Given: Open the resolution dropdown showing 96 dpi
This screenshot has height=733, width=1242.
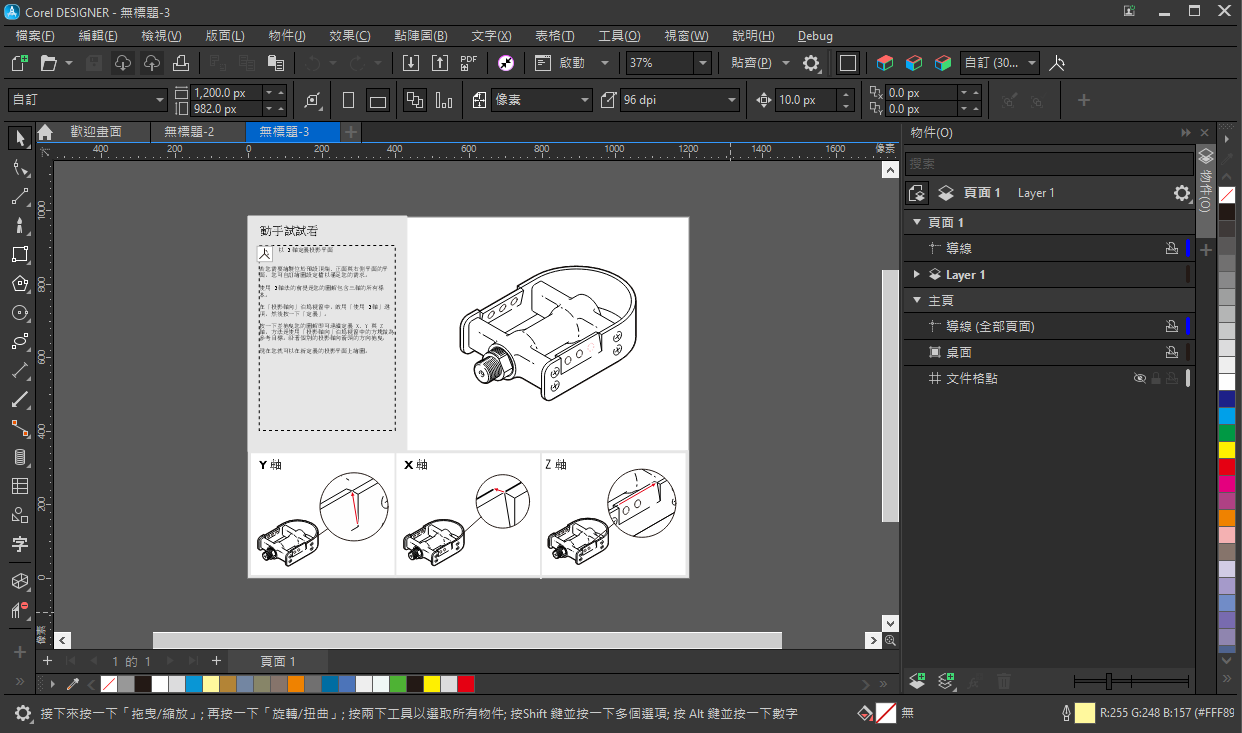Looking at the screenshot, I should [681, 100].
